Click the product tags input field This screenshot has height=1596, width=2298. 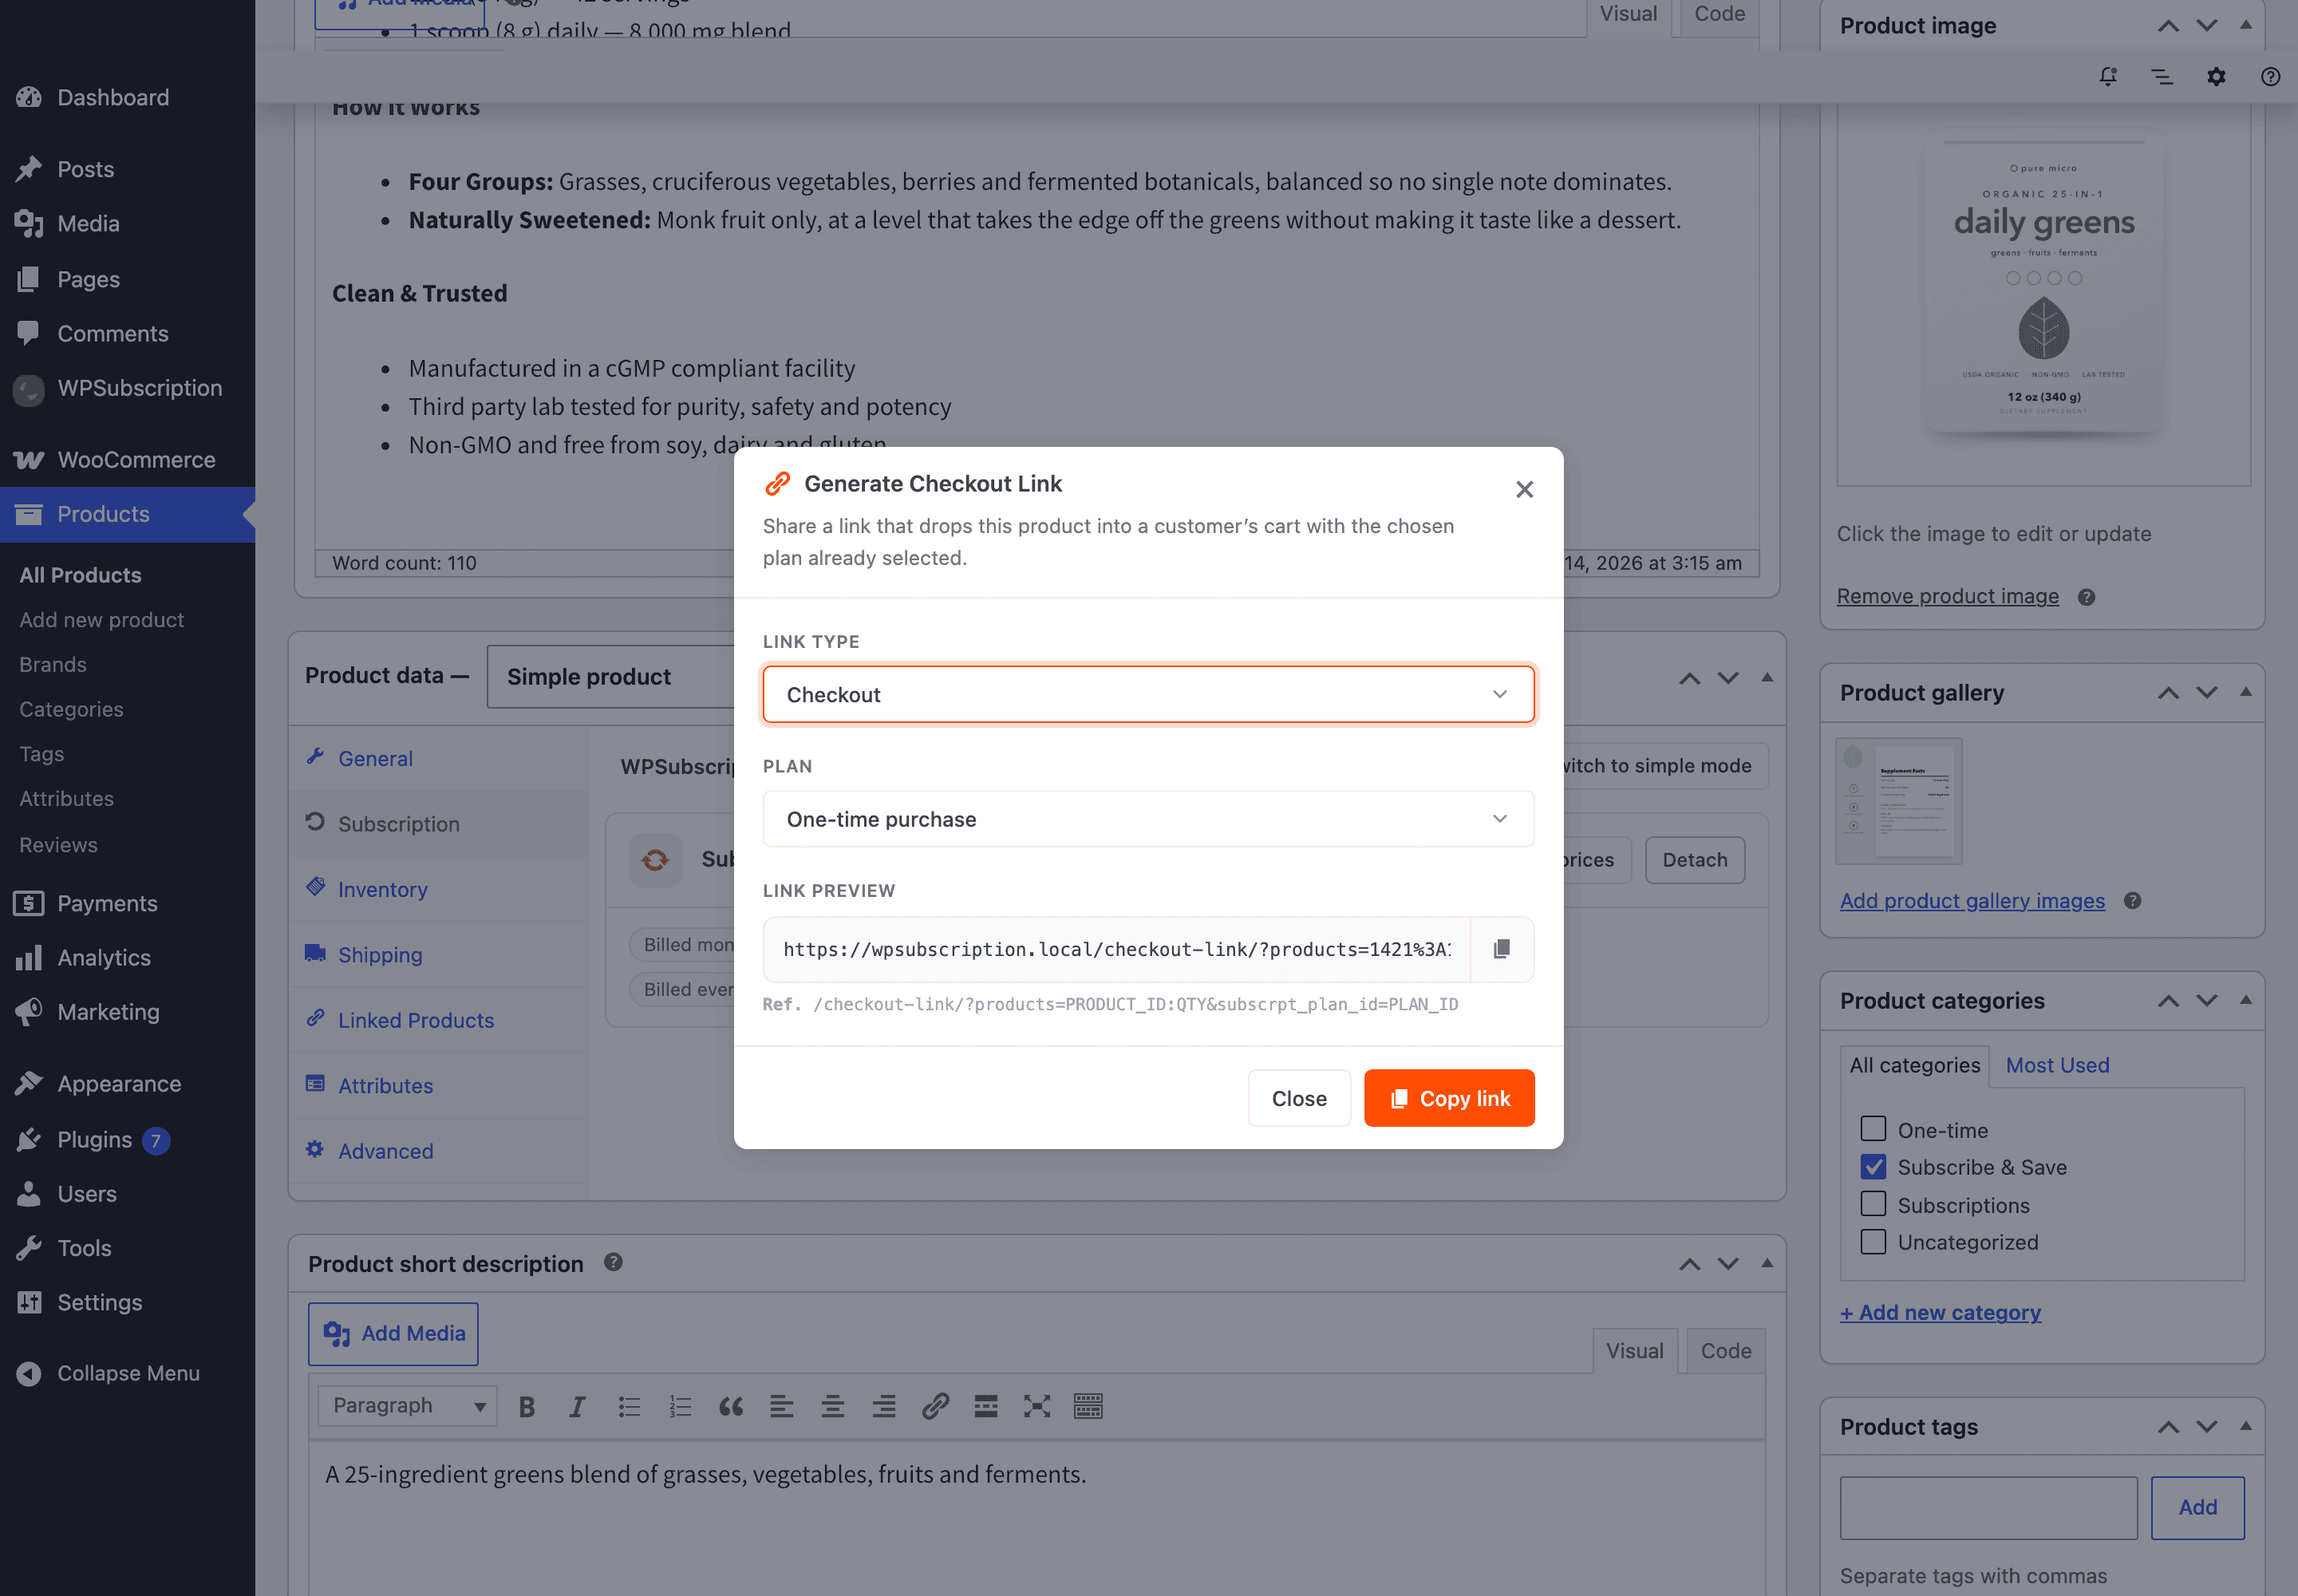tap(1988, 1507)
